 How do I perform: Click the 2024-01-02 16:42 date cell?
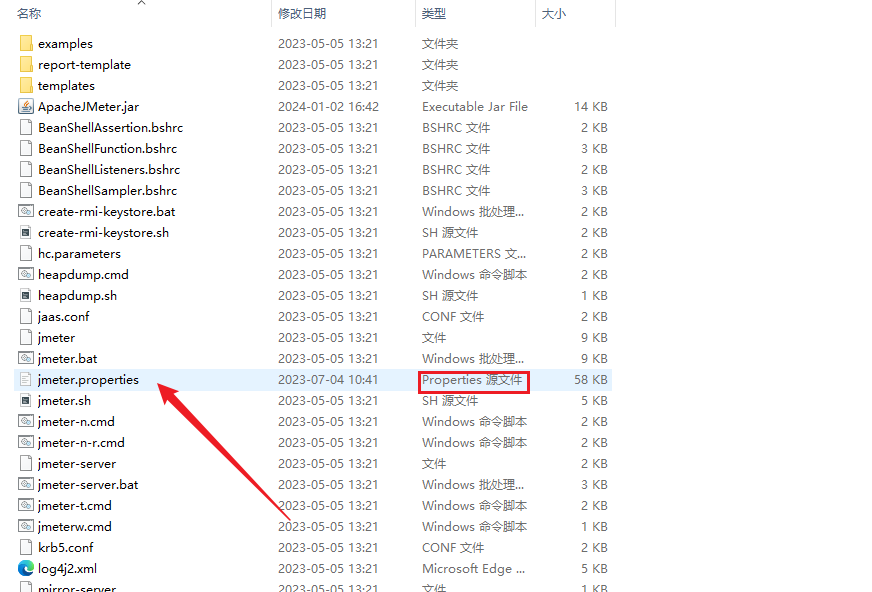(x=328, y=106)
